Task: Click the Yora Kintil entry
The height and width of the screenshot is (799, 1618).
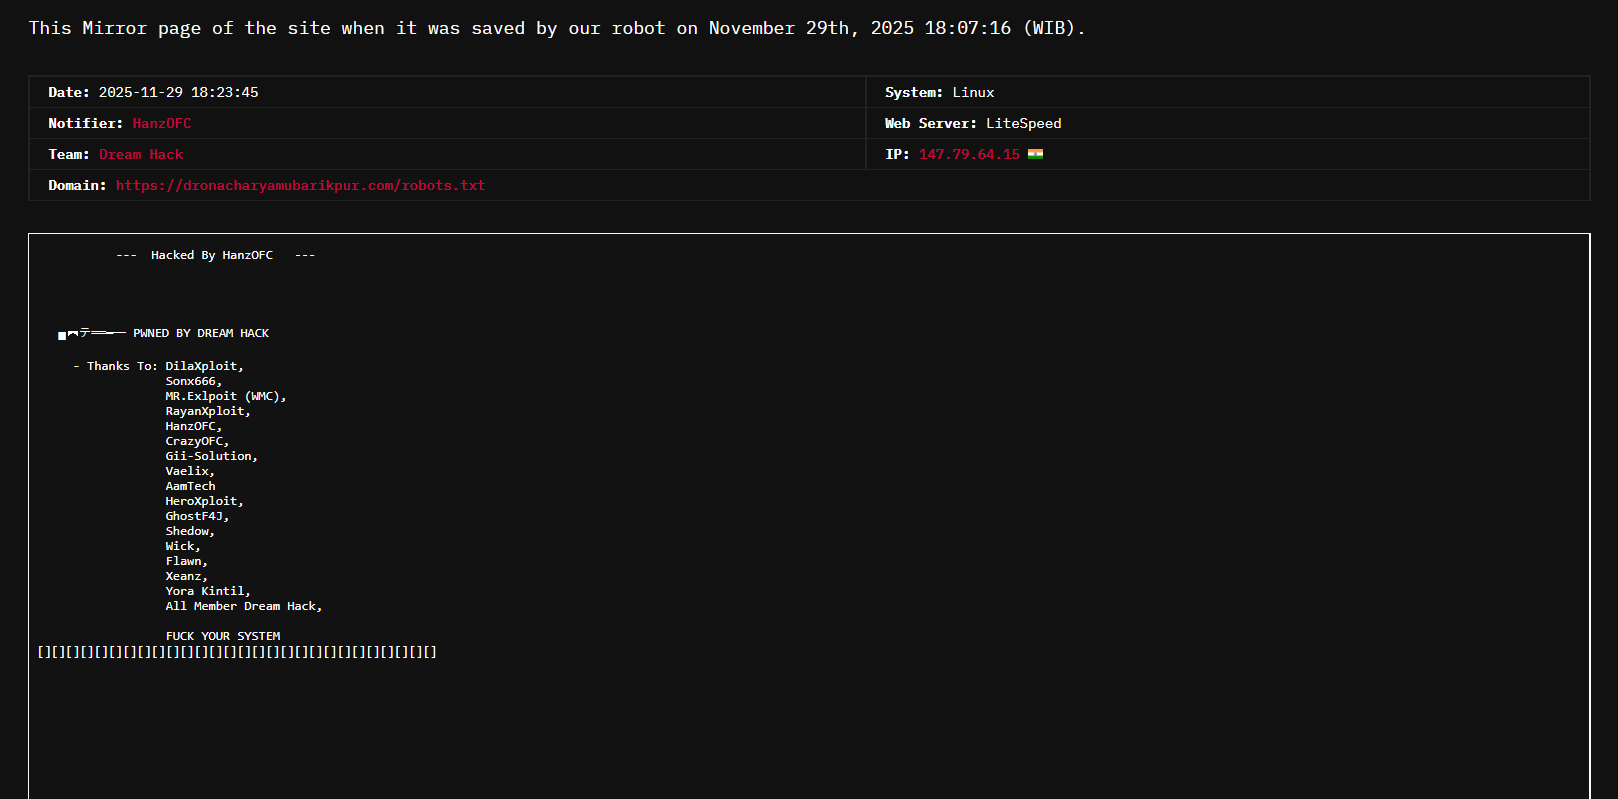Action: 207,591
